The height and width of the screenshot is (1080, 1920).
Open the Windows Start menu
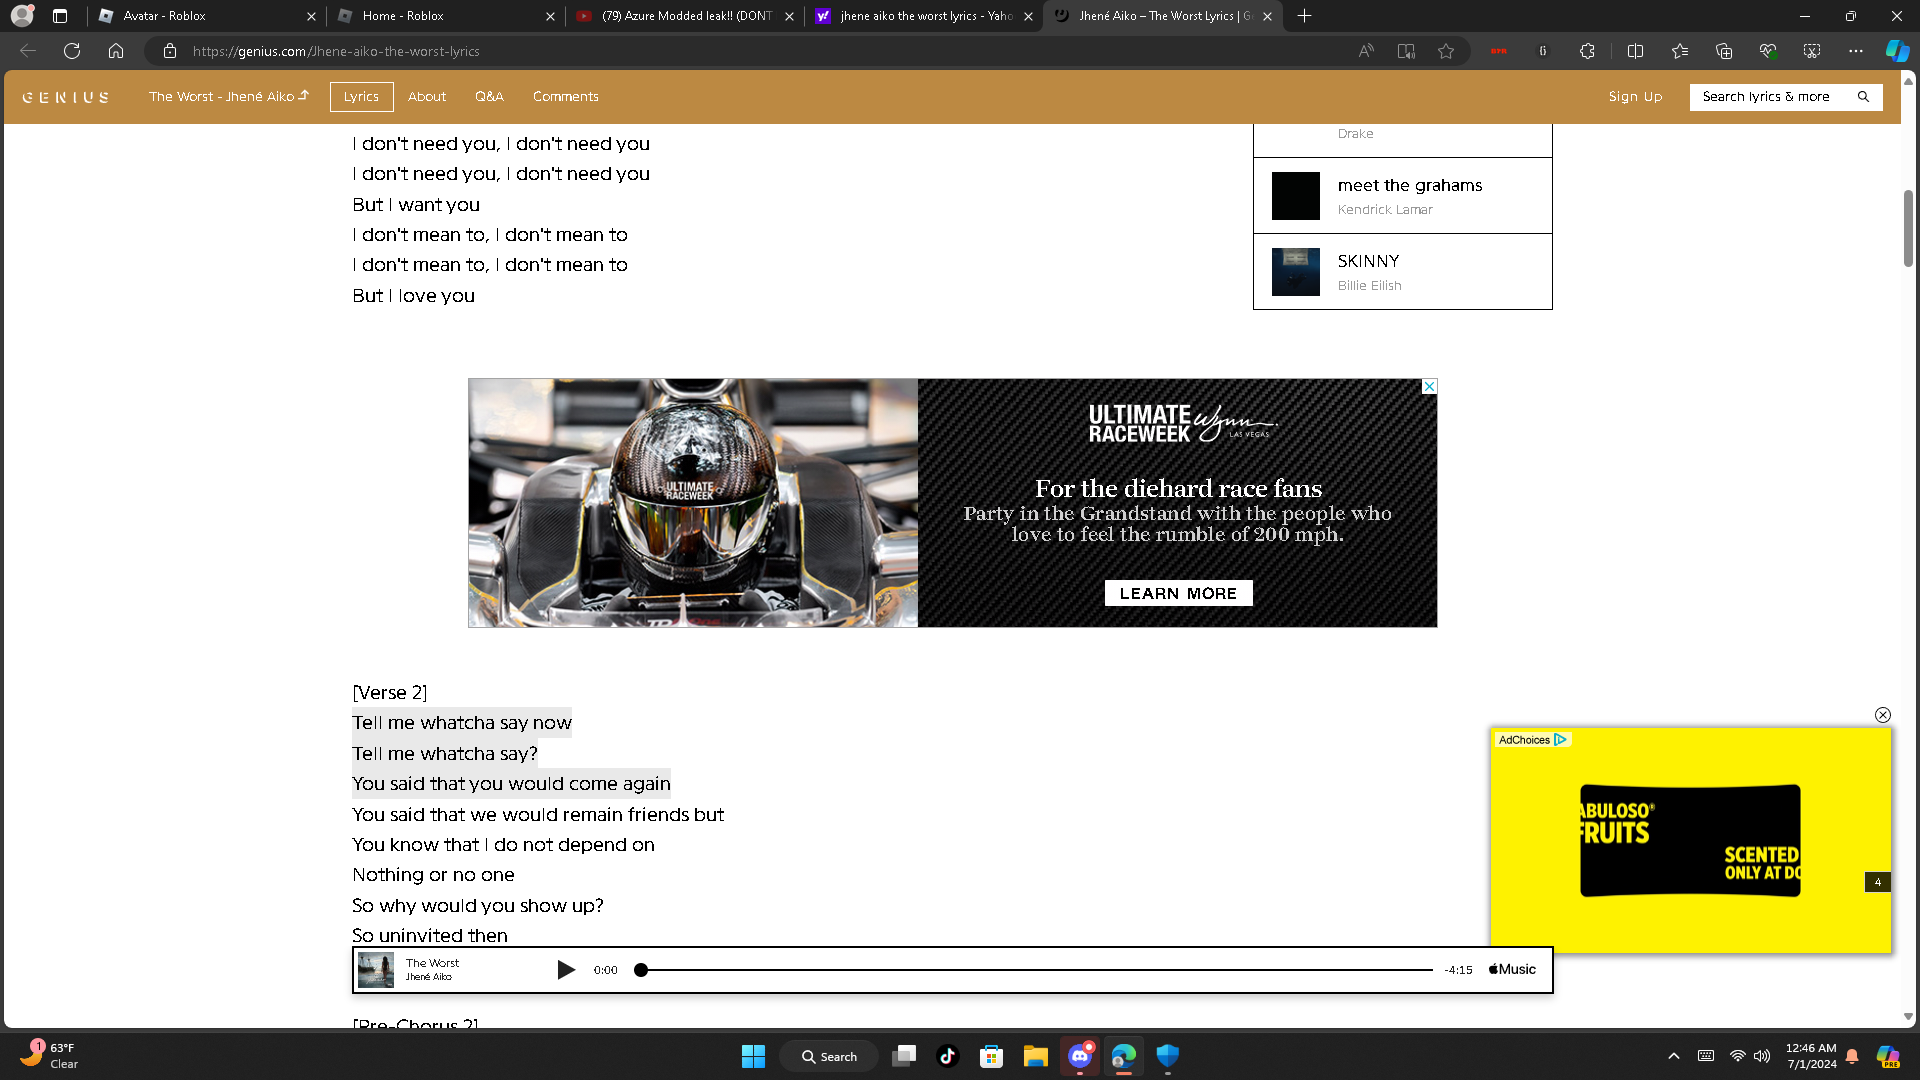click(753, 1056)
